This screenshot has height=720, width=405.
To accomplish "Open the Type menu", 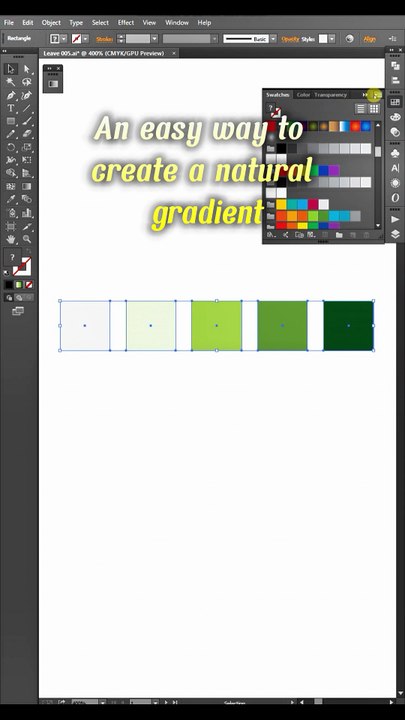I will (76, 22).
